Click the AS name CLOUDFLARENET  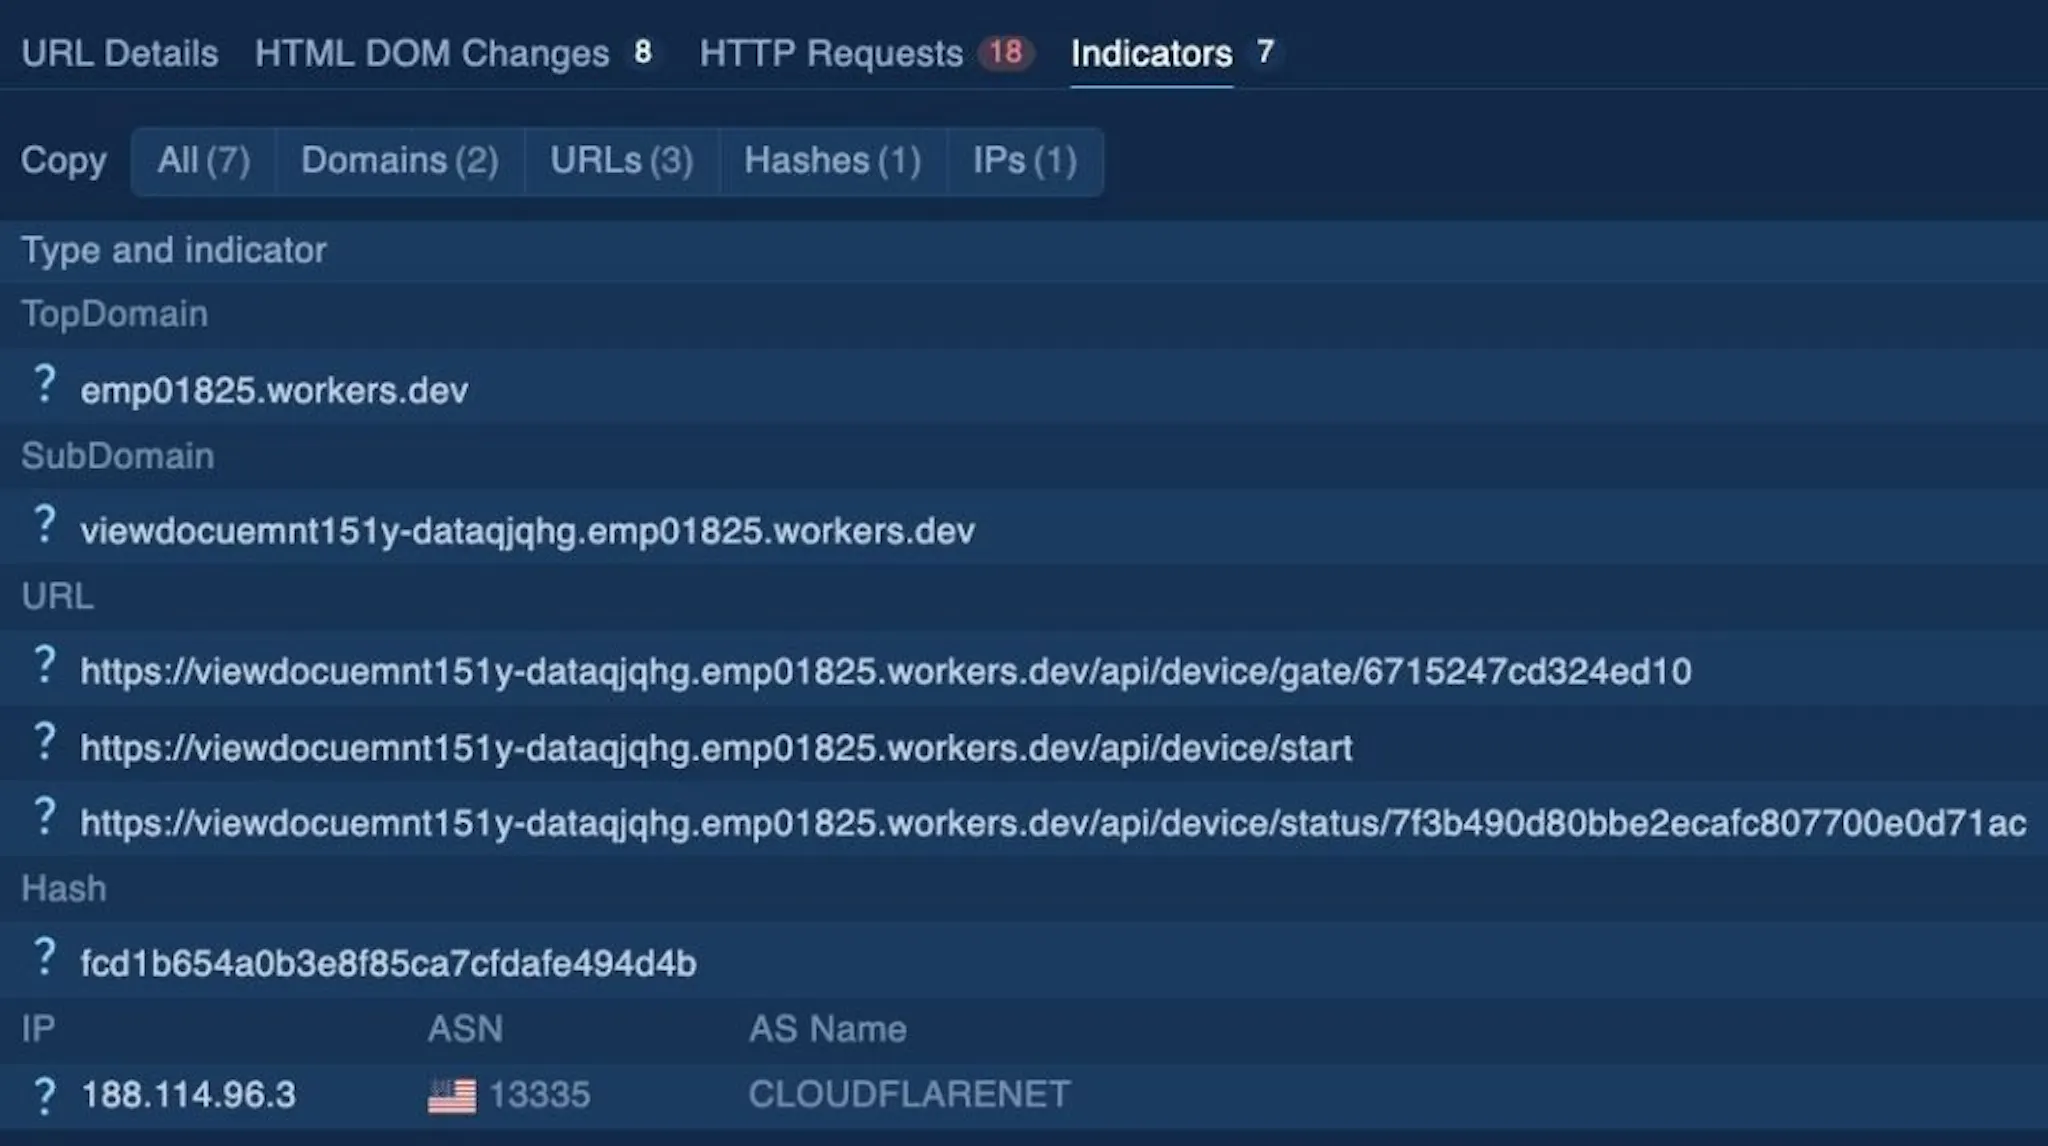[x=909, y=1095]
